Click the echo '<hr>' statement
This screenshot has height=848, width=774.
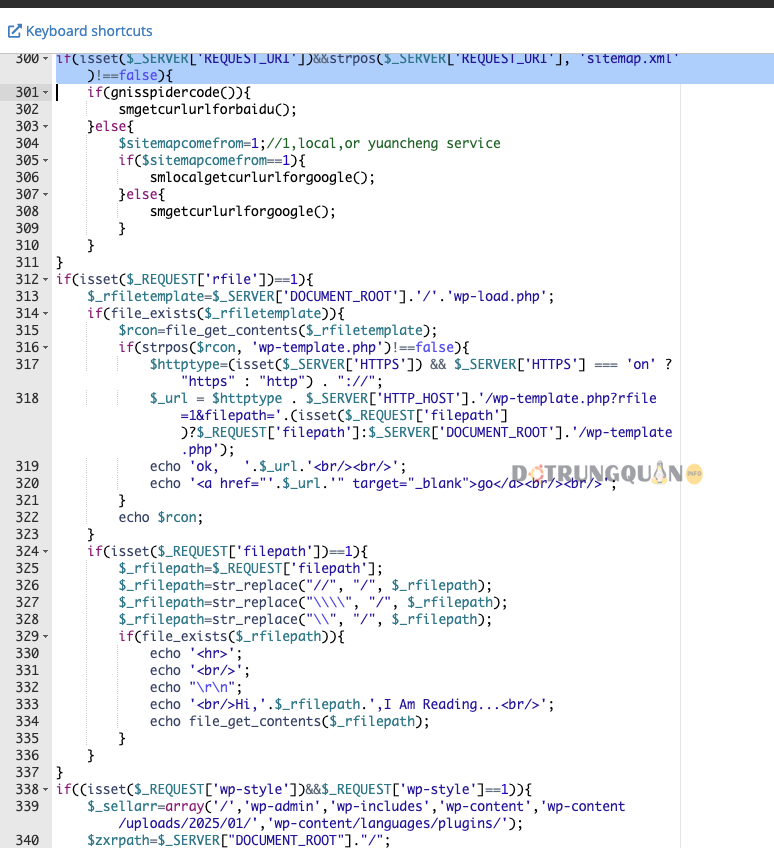coord(196,653)
